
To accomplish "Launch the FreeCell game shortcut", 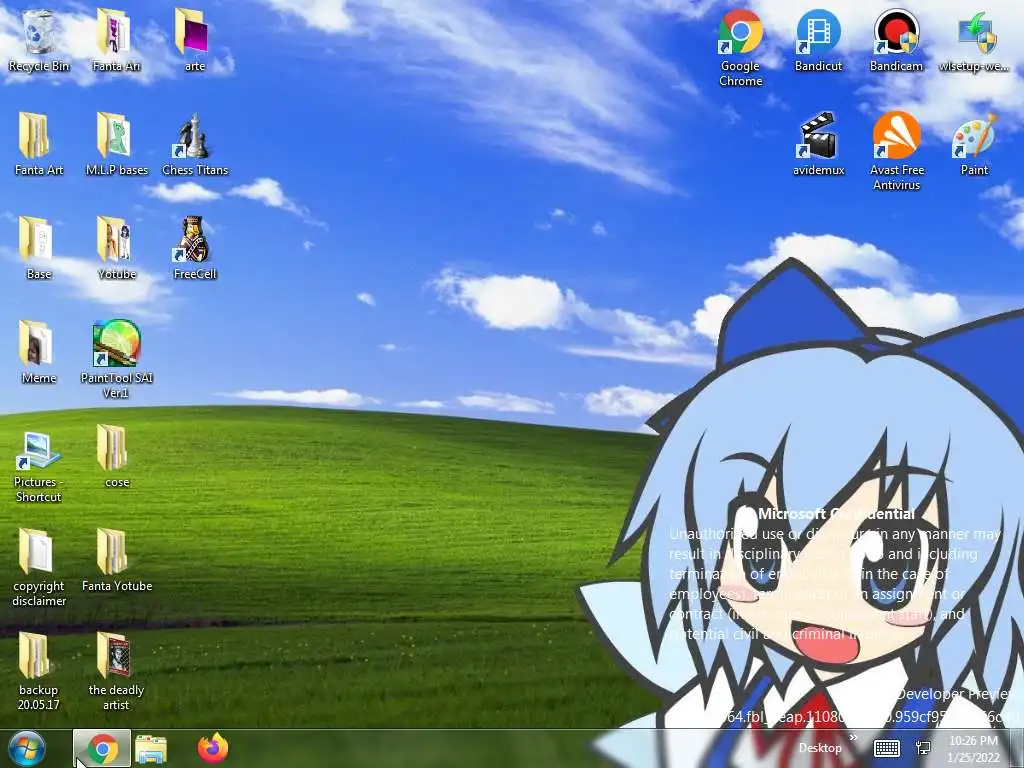I will coord(195,248).
